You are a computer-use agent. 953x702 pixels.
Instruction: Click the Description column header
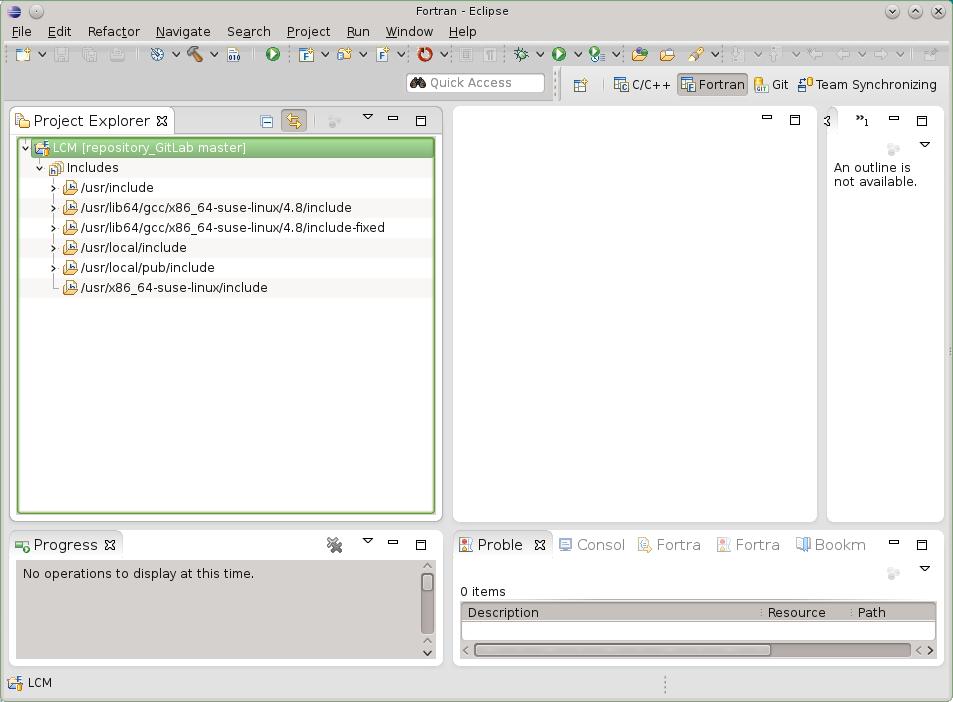point(610,613)
